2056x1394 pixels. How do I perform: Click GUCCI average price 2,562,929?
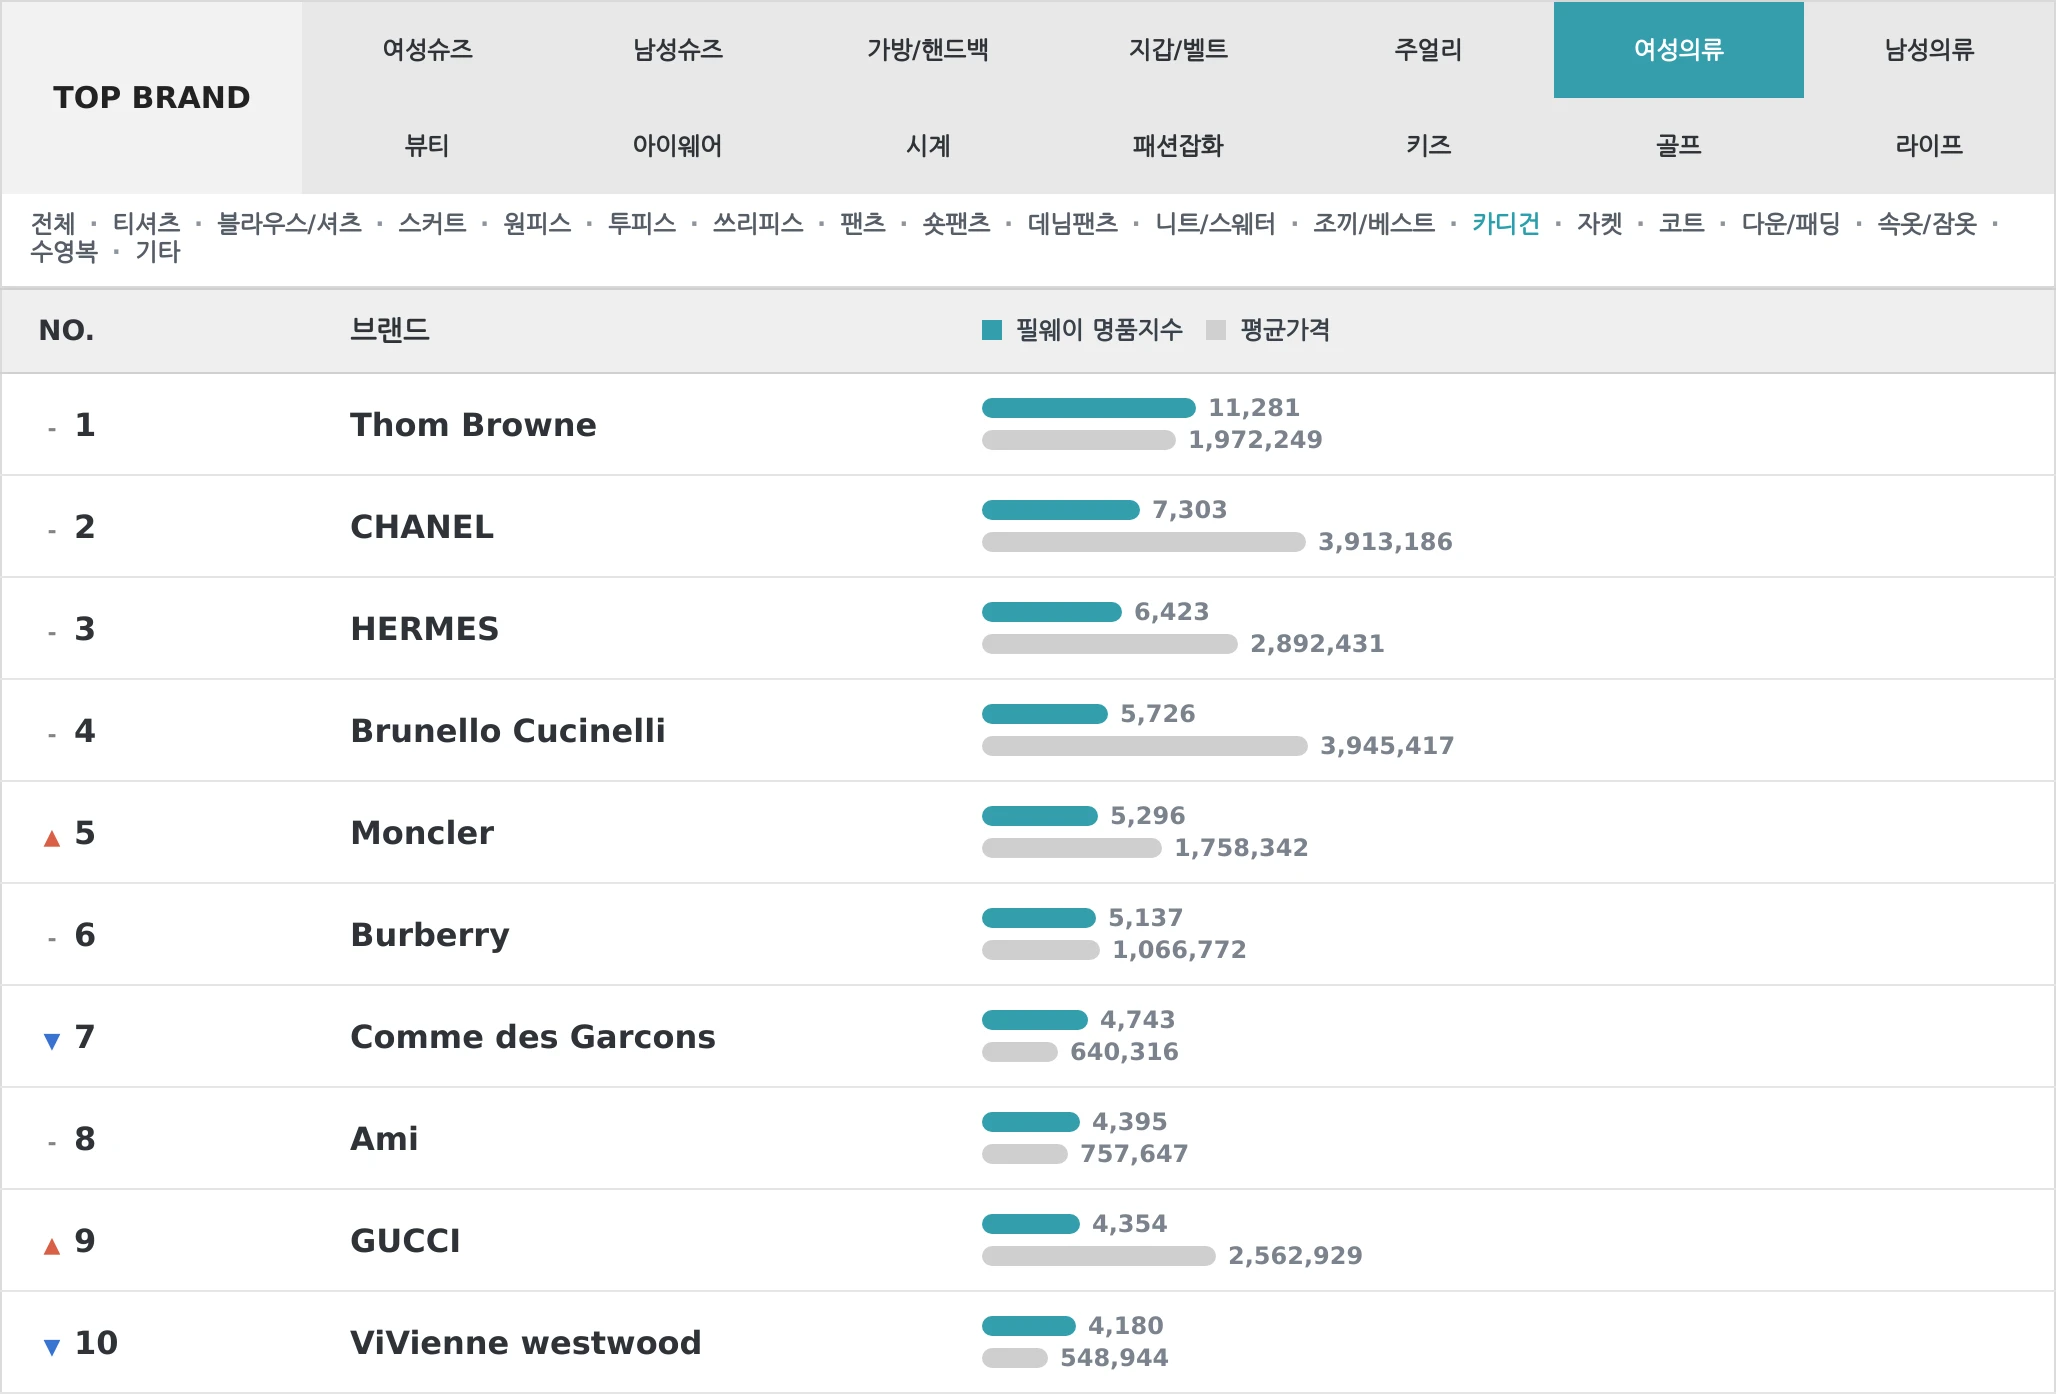1295,1256
